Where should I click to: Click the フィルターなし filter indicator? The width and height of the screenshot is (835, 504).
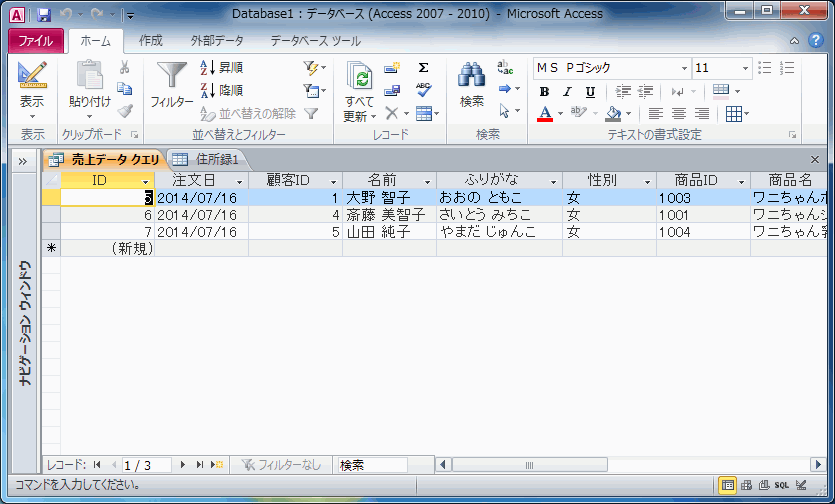click(282, 465)
